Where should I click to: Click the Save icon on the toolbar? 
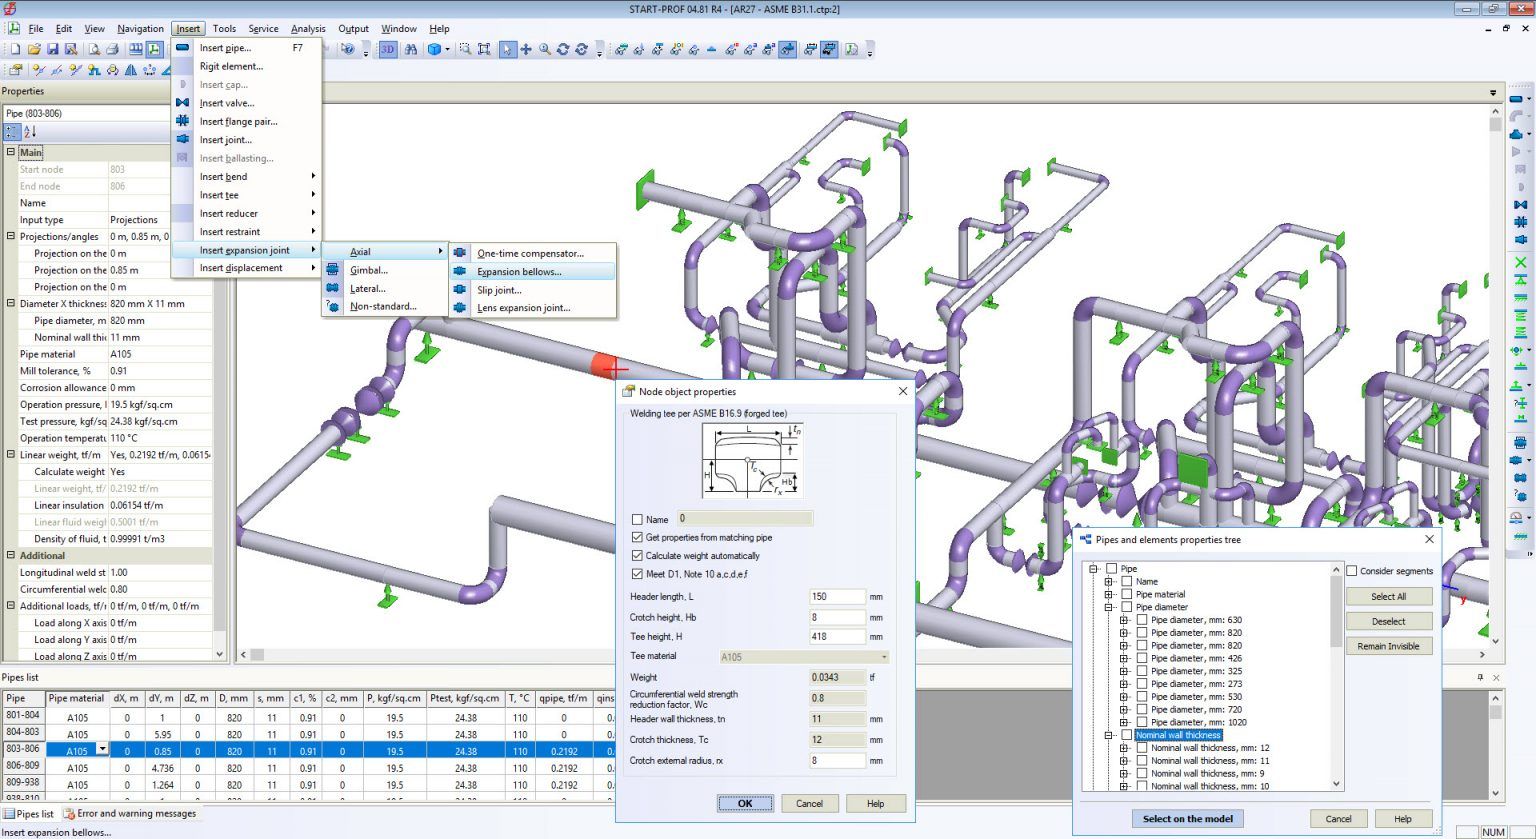(53, 48)
